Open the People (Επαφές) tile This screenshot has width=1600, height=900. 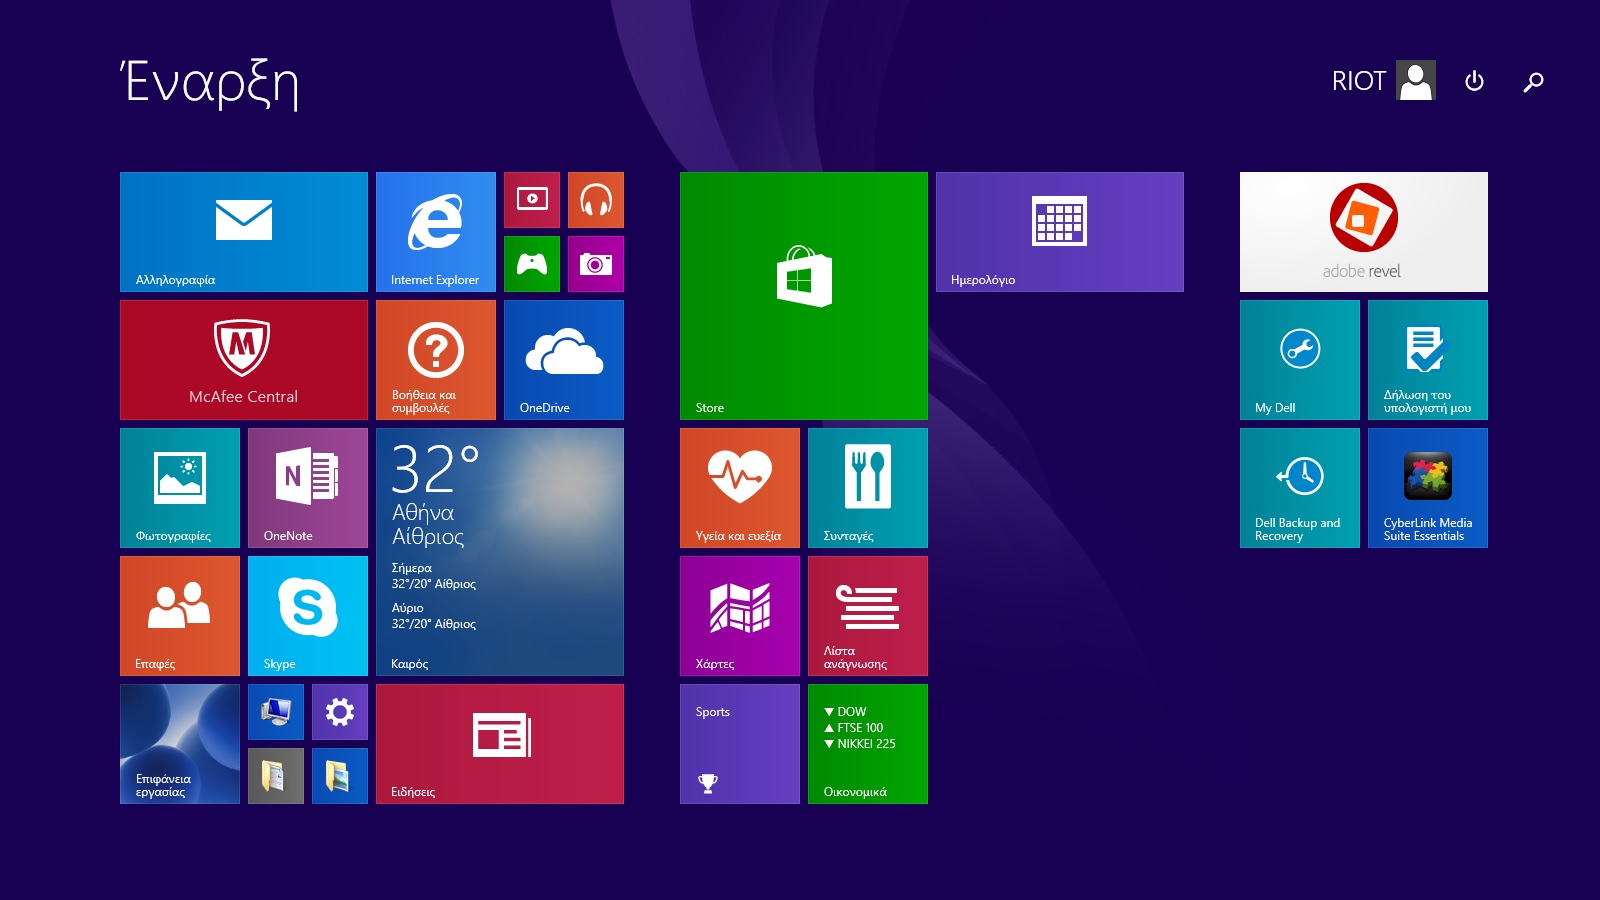click(x=180, y=616)
